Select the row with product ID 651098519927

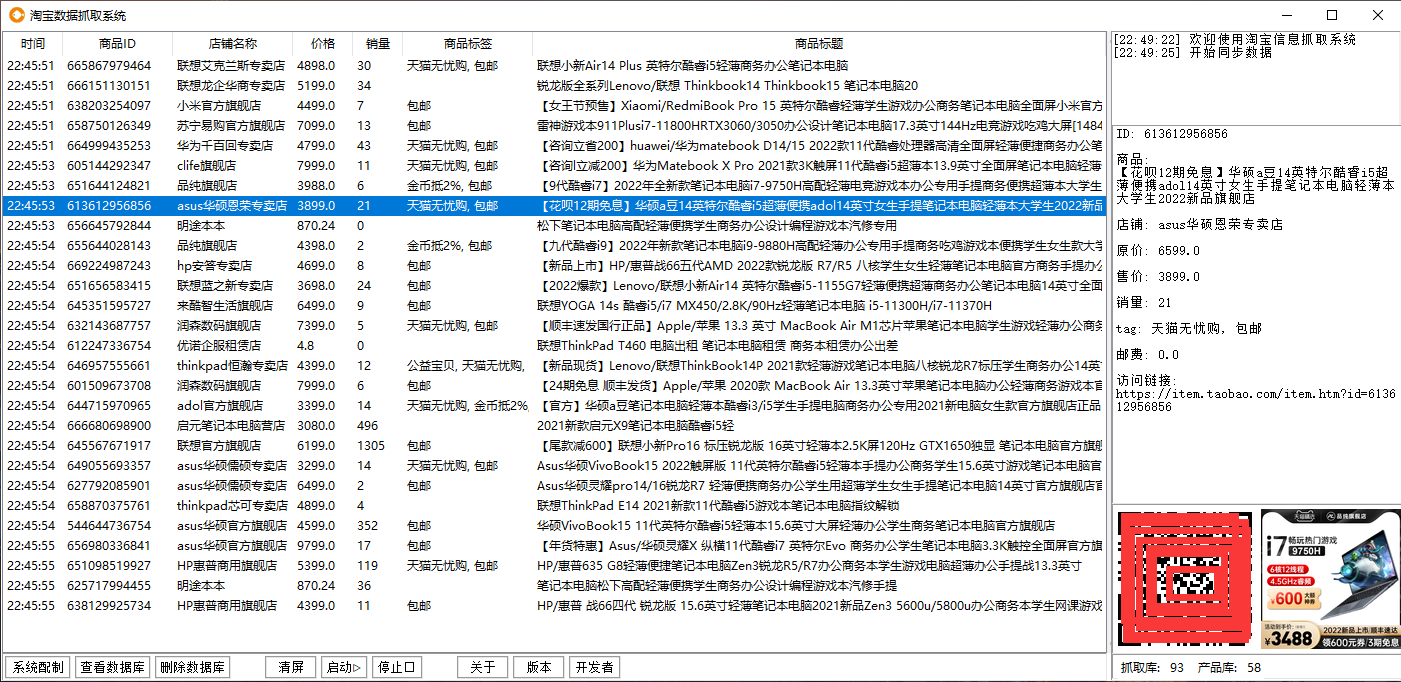(x=553, y=565)
